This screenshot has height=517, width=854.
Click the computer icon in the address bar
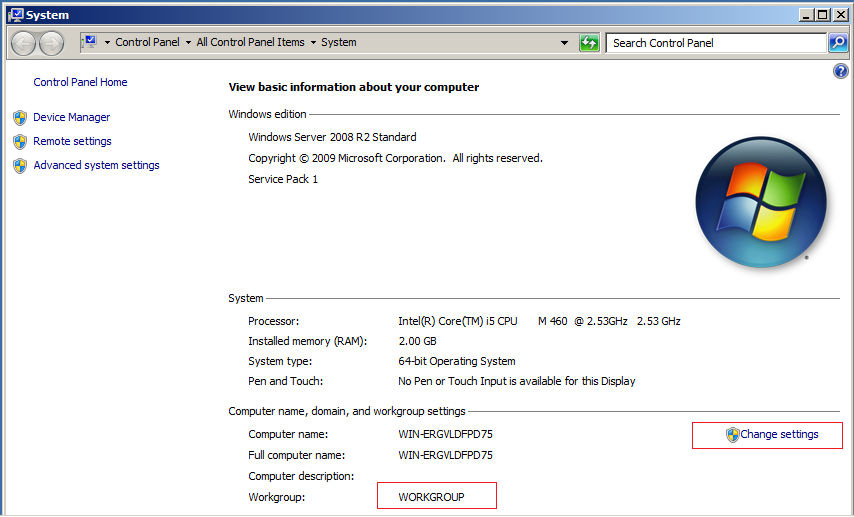pyautogui.click(x=90, y=42)
